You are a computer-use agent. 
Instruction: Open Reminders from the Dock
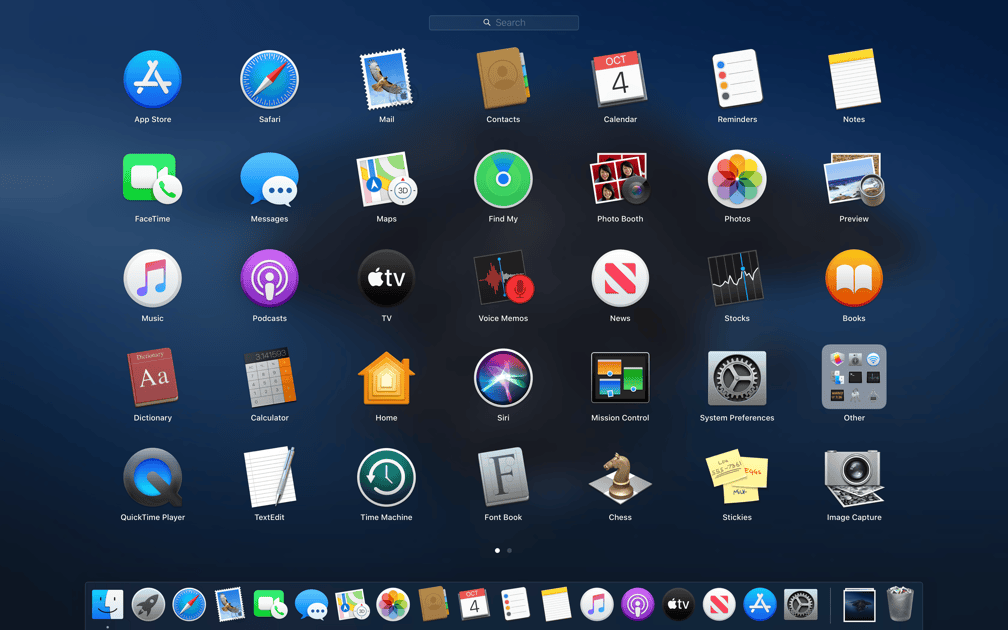[515, 604]
